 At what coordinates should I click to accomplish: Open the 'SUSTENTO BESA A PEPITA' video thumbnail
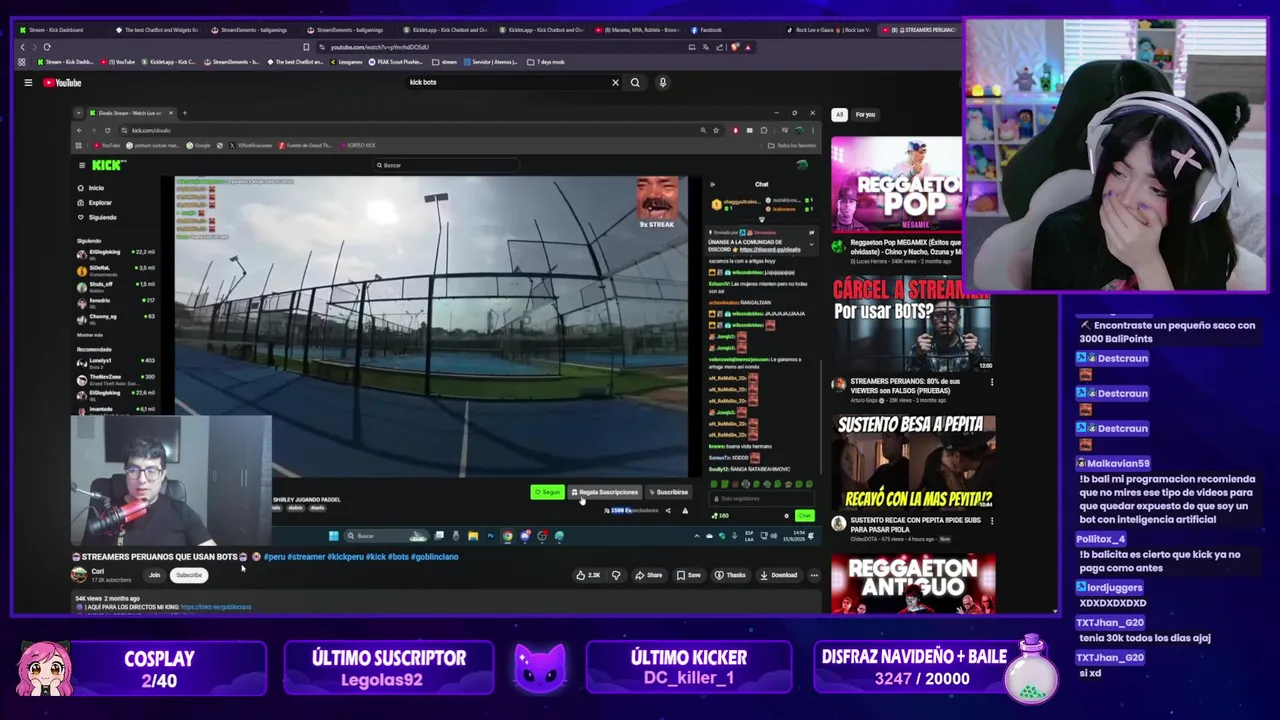[x=912, y=462]
